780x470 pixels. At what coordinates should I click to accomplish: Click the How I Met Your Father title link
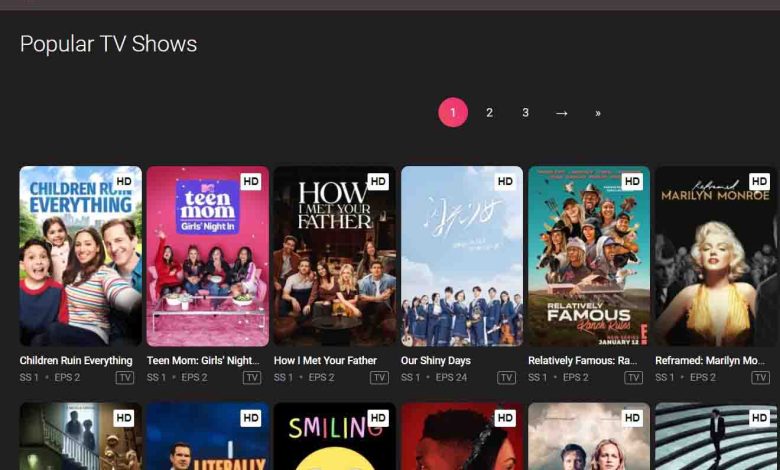click(325, 361)
